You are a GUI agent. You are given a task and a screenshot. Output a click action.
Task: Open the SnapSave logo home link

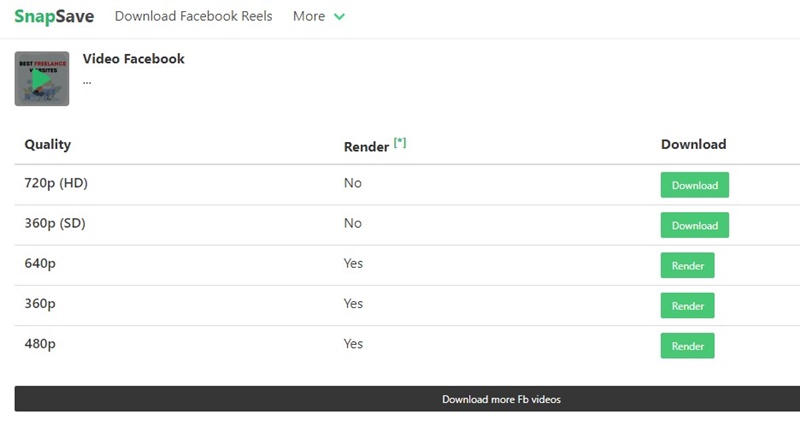[54, 16]
